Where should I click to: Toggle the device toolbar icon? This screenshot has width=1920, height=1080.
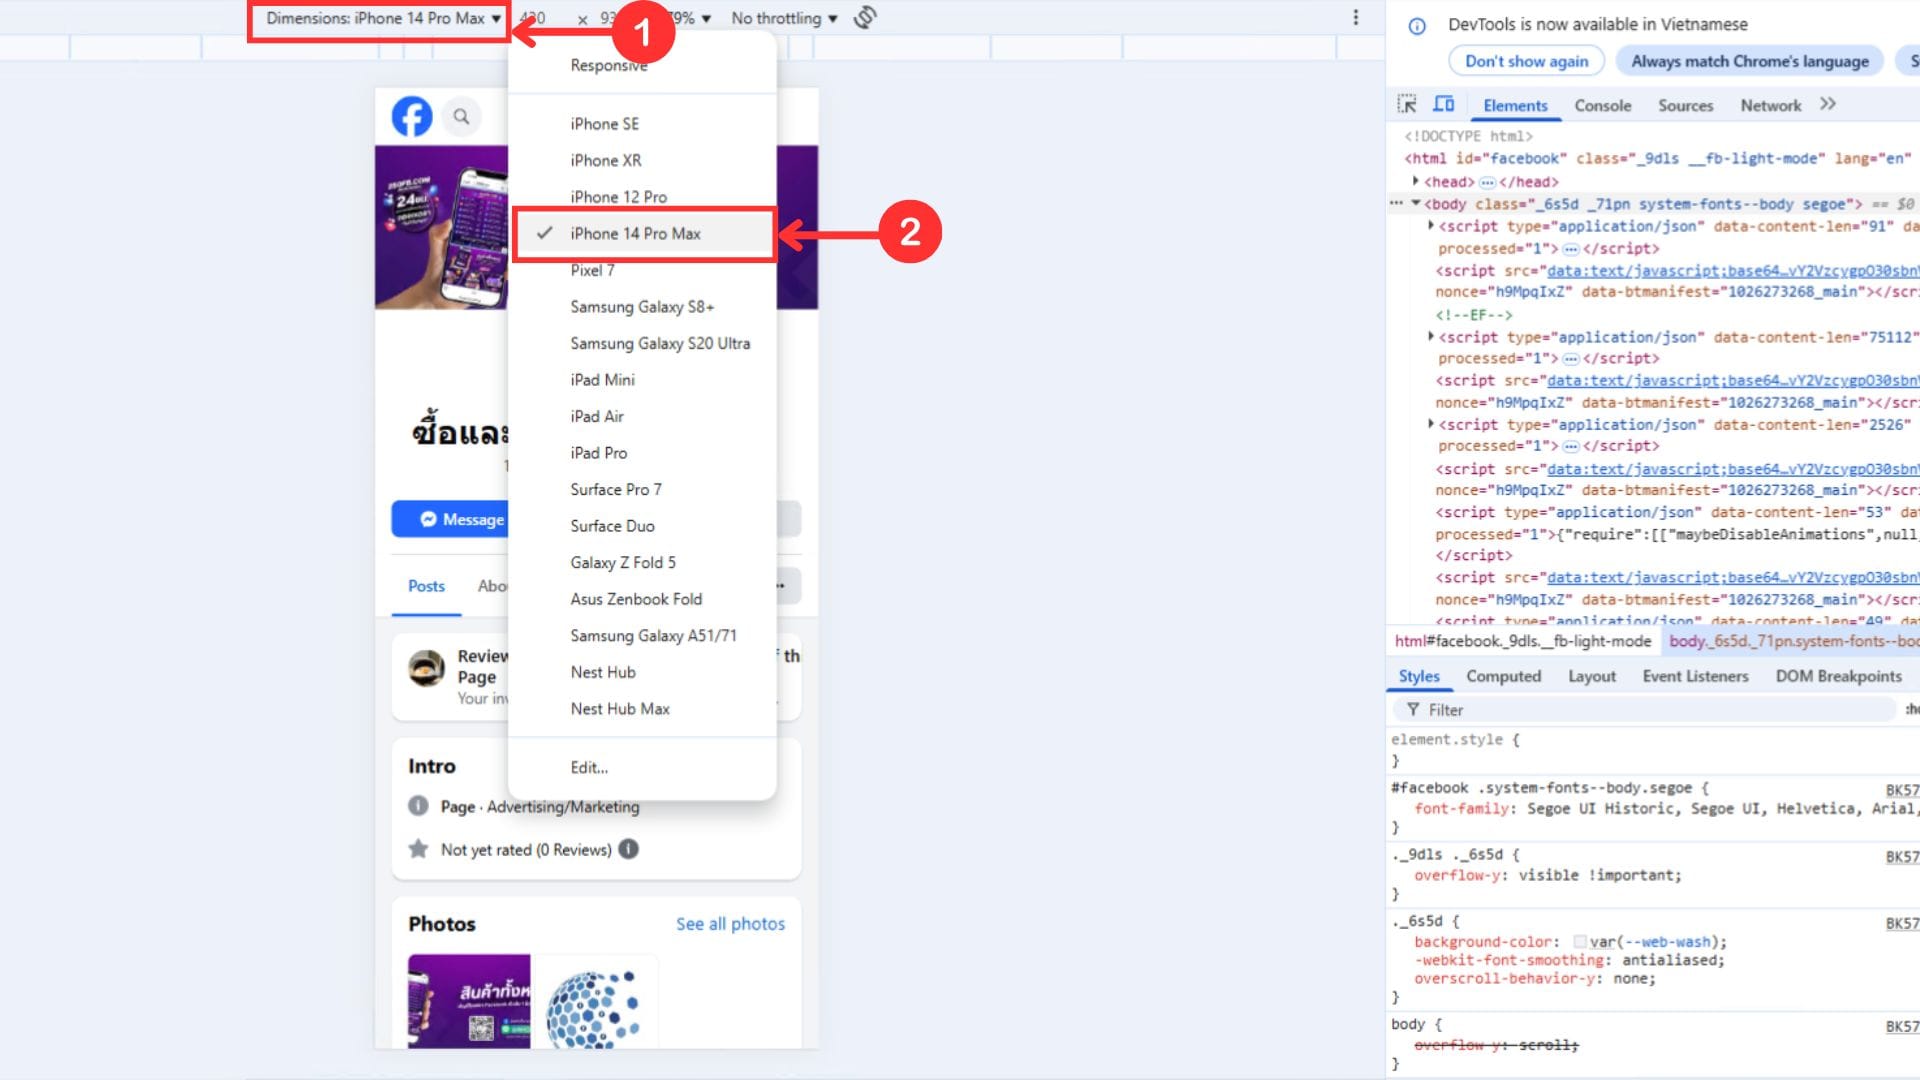click(x=1444, y=104)
